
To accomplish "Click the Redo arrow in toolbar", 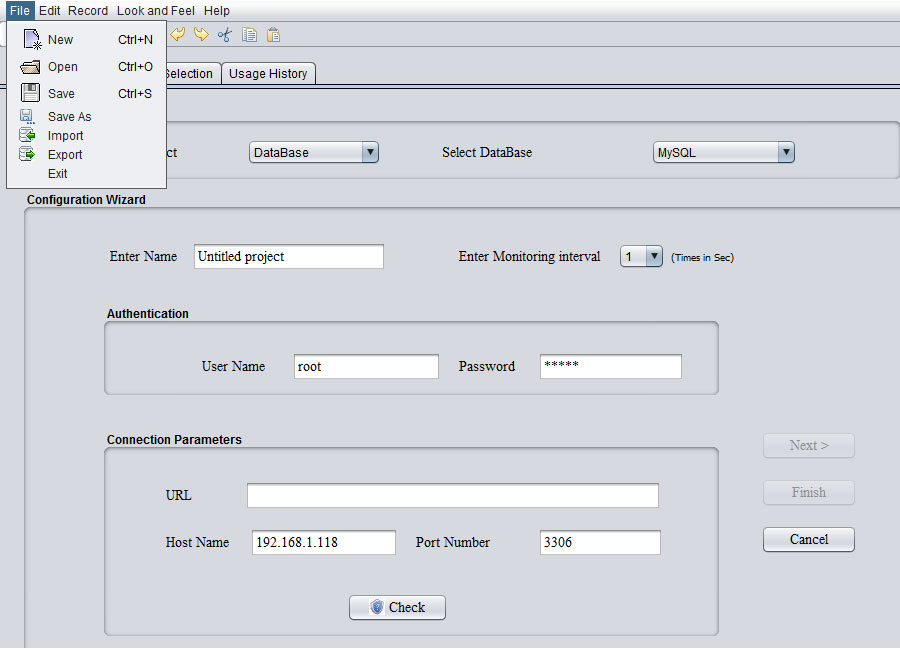I will [201, 35].
